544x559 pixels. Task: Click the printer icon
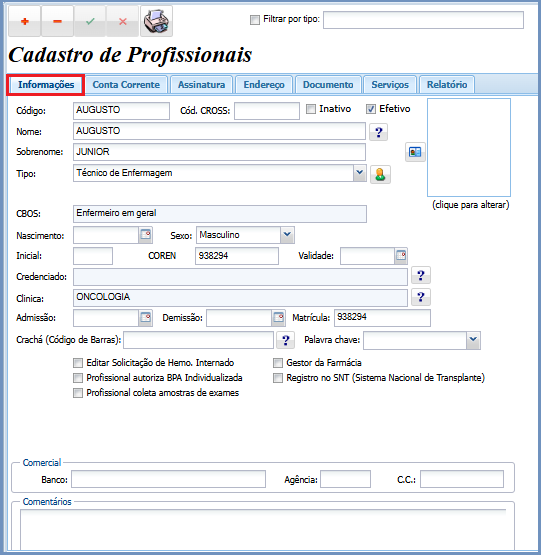pyautogui.click(x=156, y=21)
